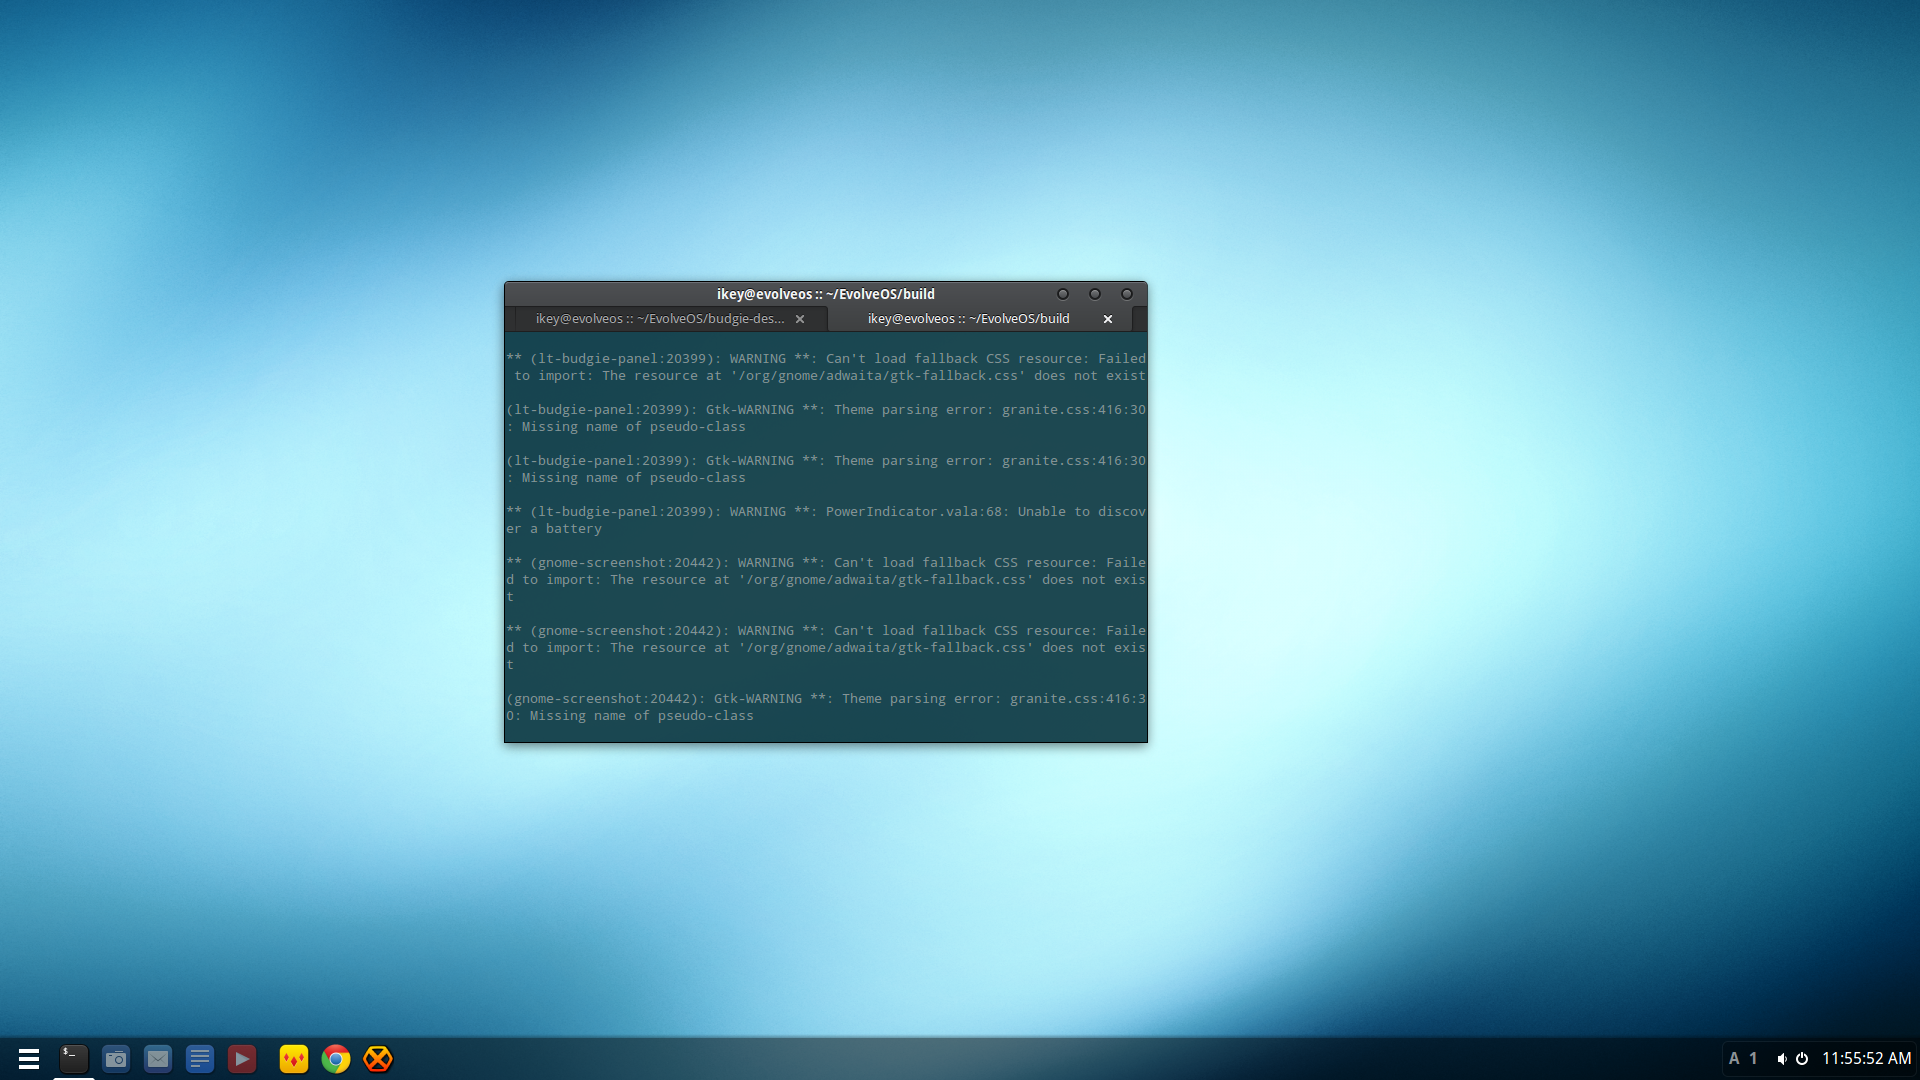
Task: Click the terminal window title bar text
Action: (826, 294)
